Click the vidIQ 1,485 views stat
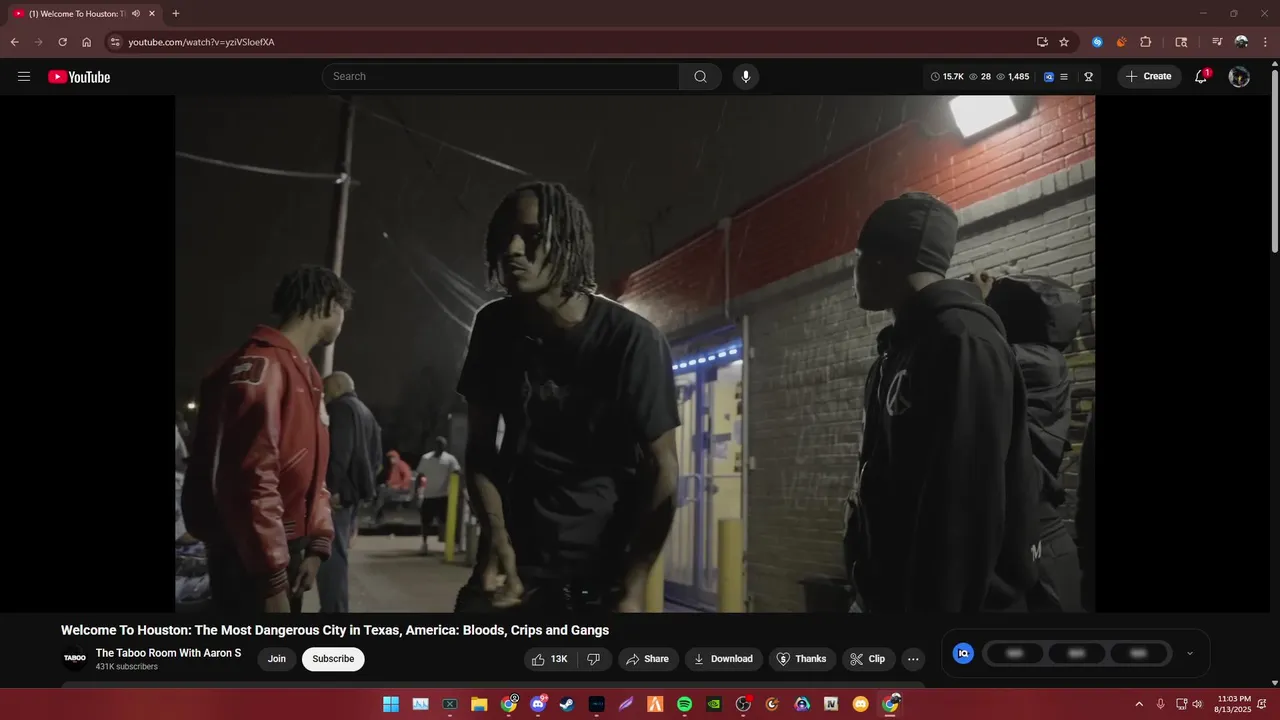The height and width of the screenshot is (720, 1280). [x=1012, y=76]
